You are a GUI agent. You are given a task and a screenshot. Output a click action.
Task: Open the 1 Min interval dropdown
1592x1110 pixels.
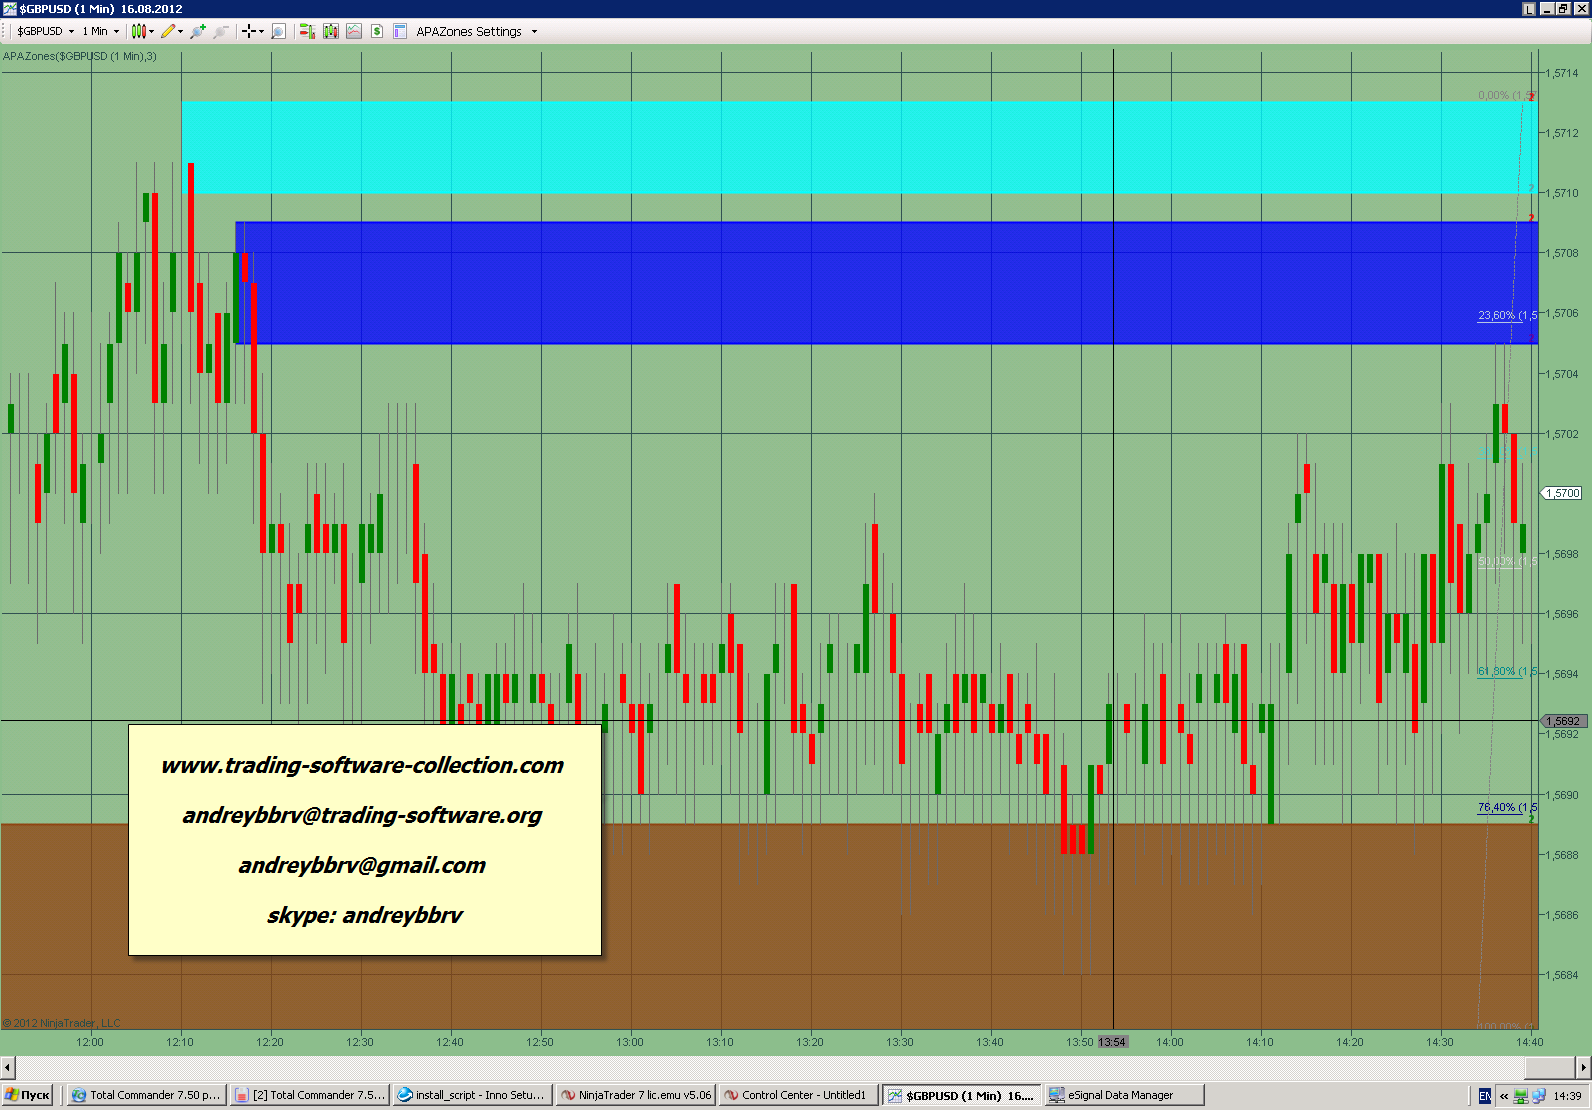101,32
